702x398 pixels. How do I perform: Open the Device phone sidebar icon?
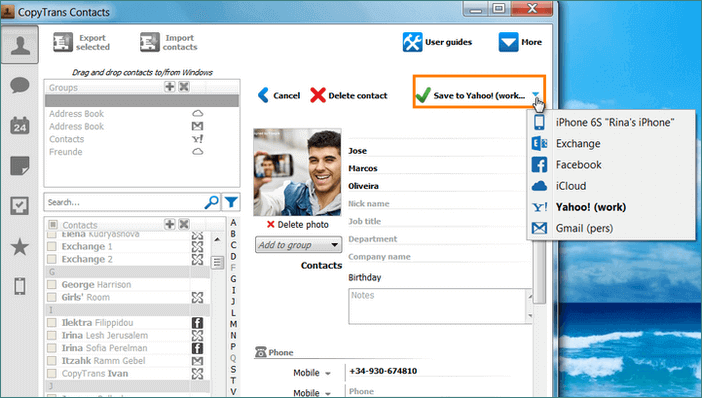pyautogui.click(x=20, y=286)
